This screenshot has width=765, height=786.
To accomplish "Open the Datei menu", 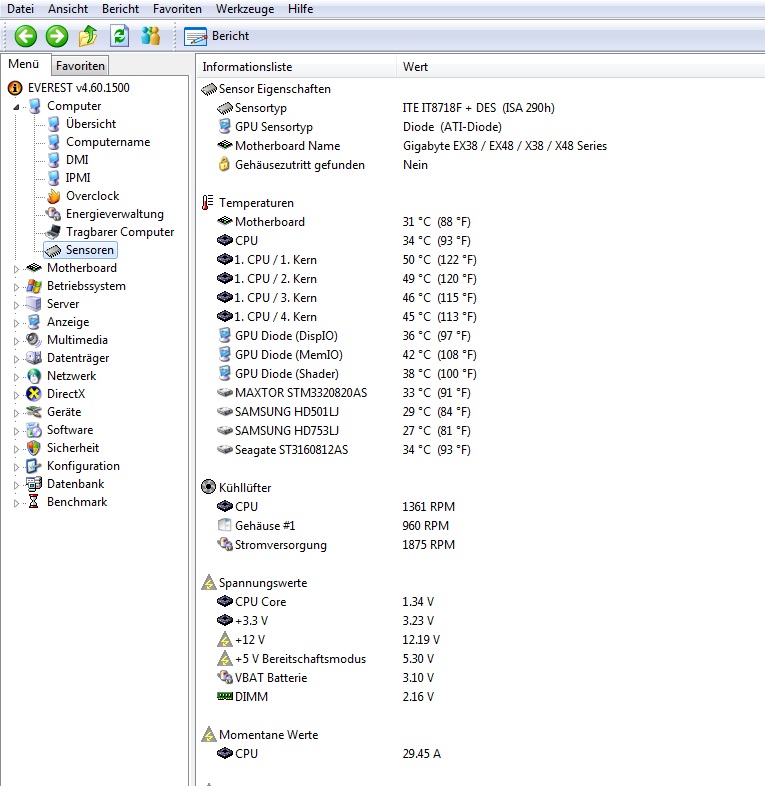I will 21,9.
